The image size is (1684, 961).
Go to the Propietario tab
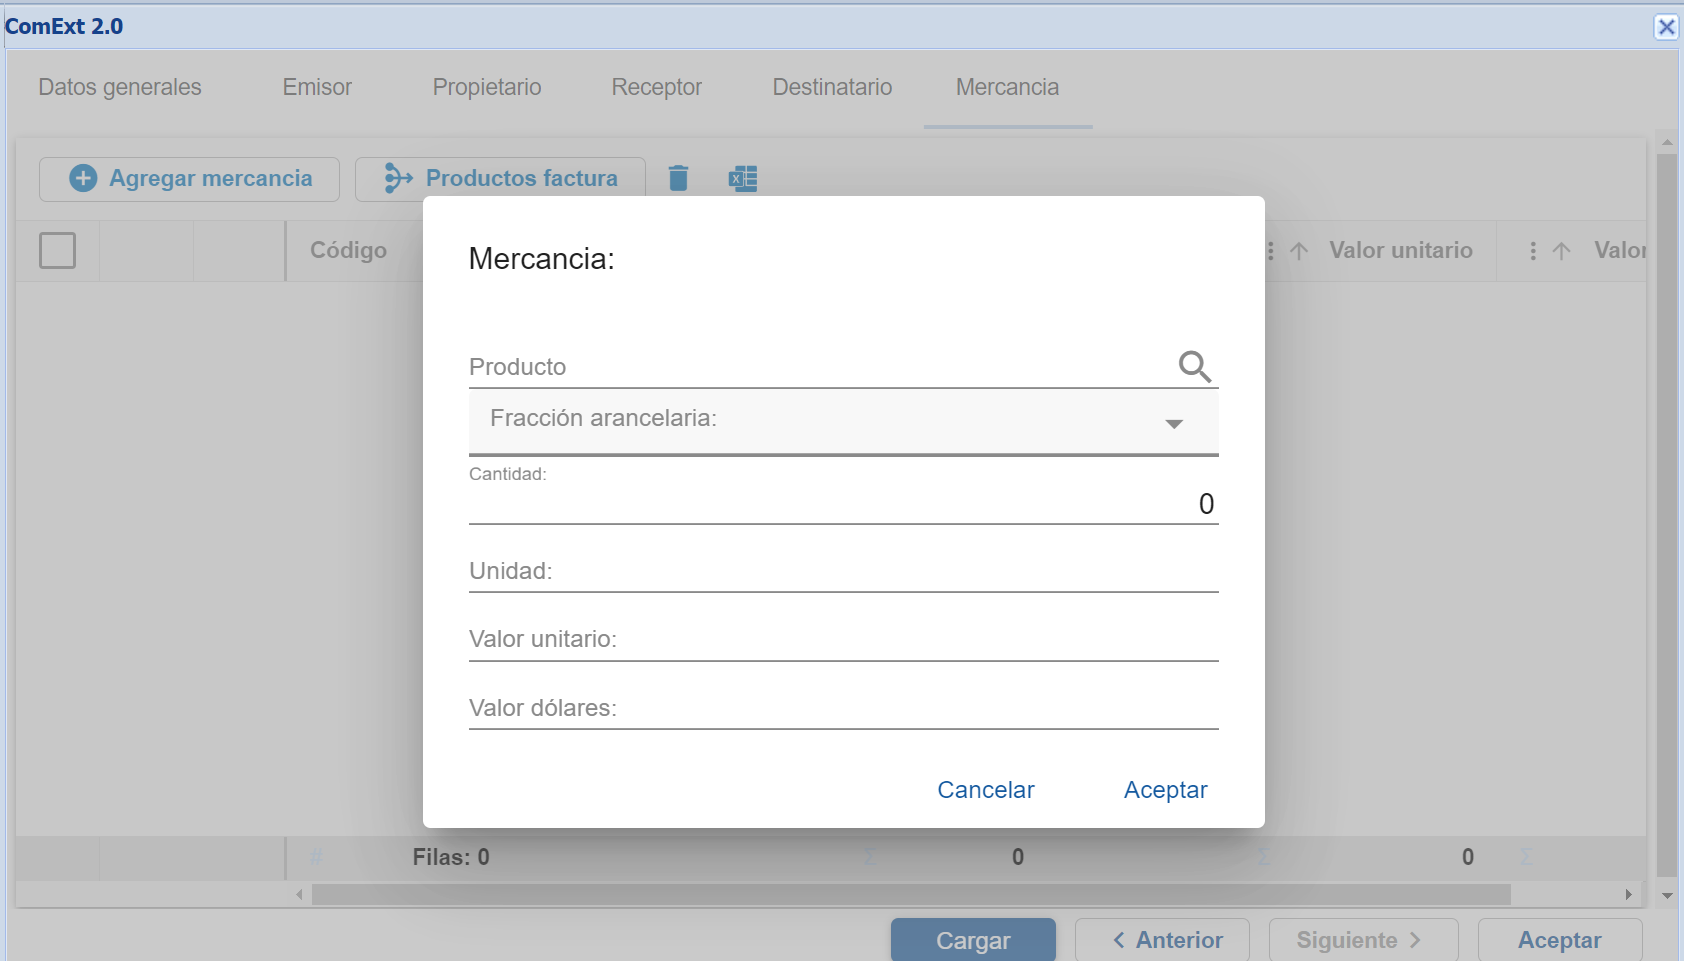(x=487, y=87)
